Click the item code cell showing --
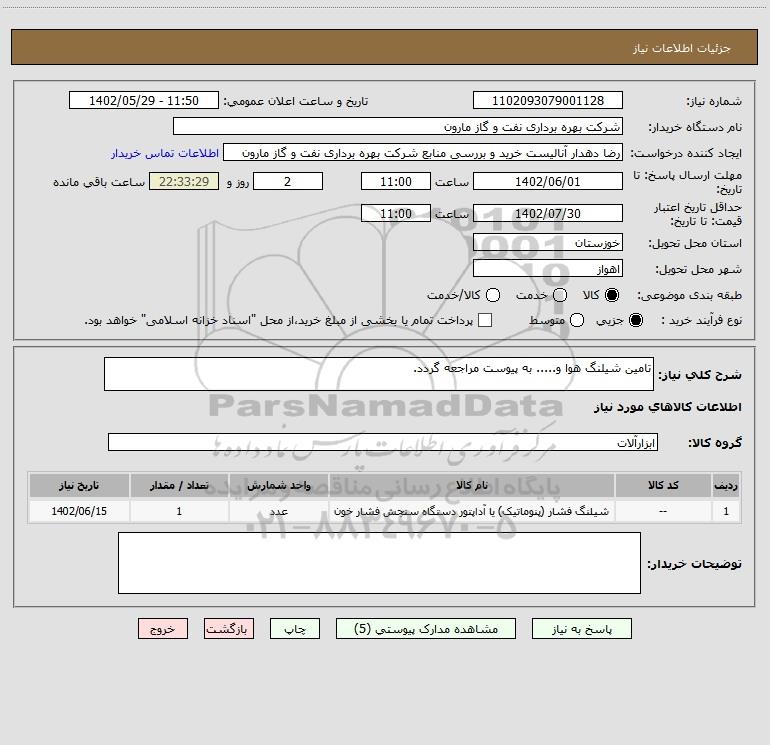 (x=663, y=511)
